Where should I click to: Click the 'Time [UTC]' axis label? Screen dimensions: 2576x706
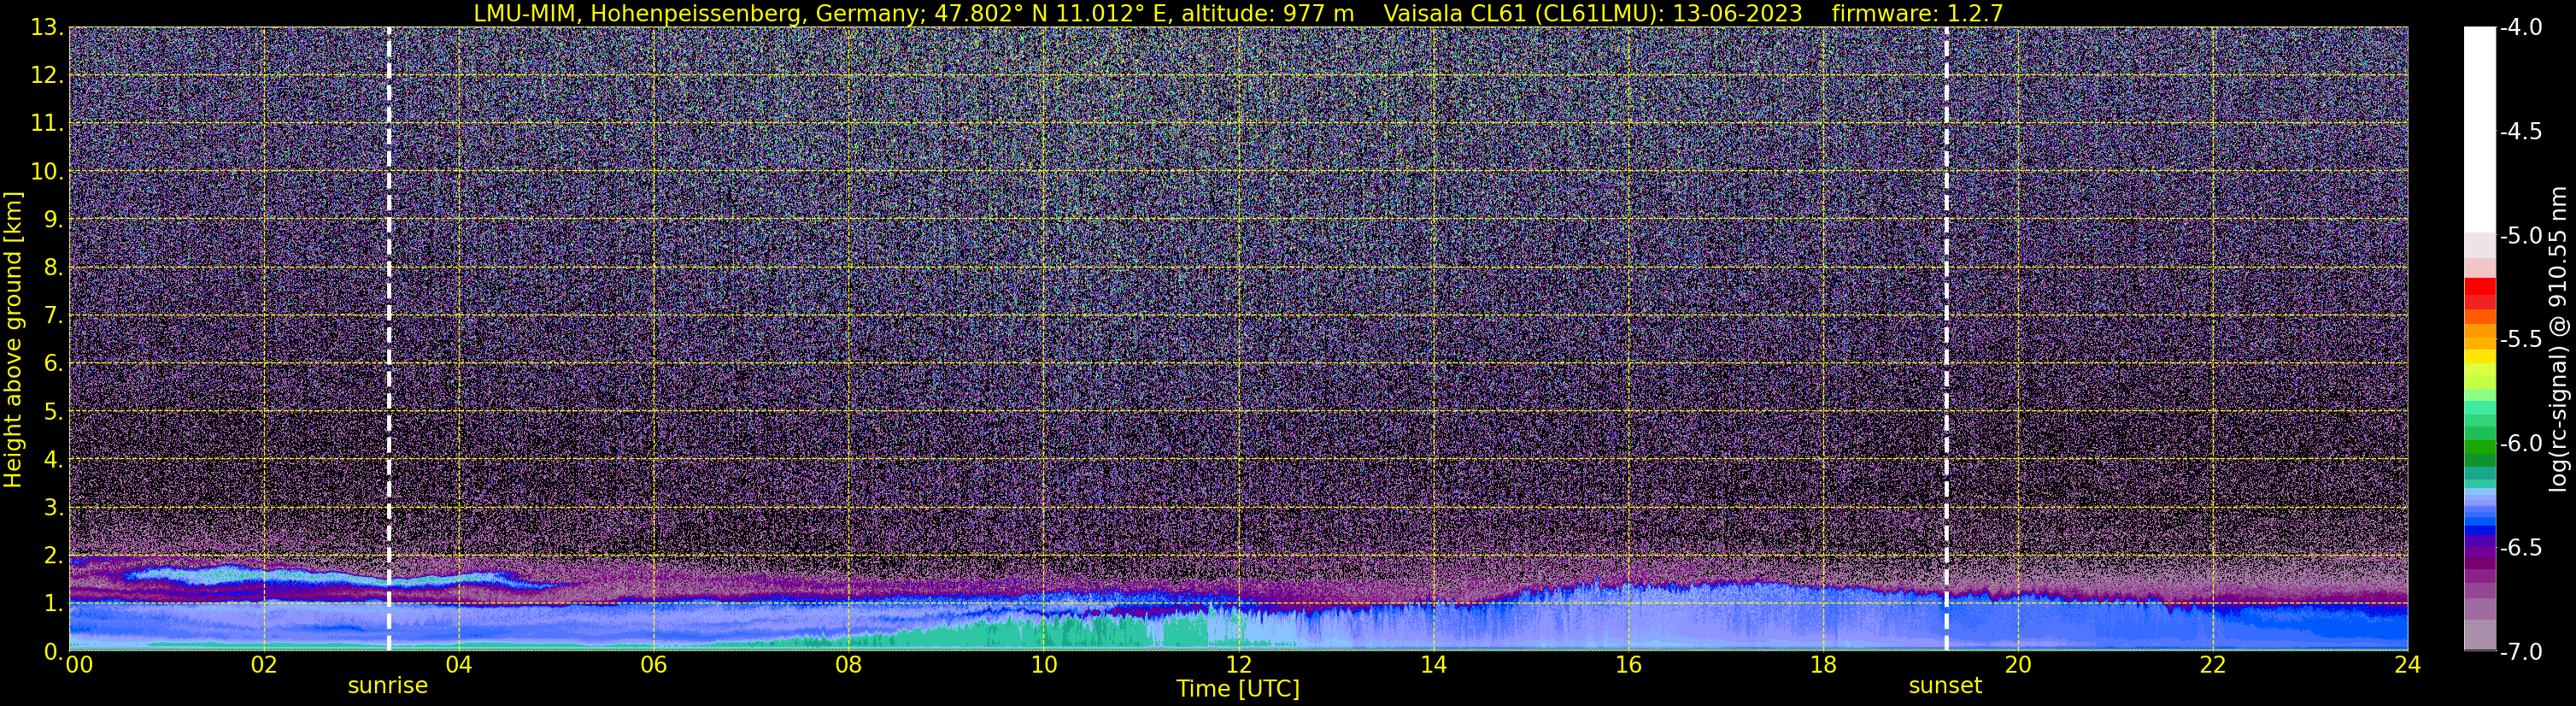click(1238, 689)
